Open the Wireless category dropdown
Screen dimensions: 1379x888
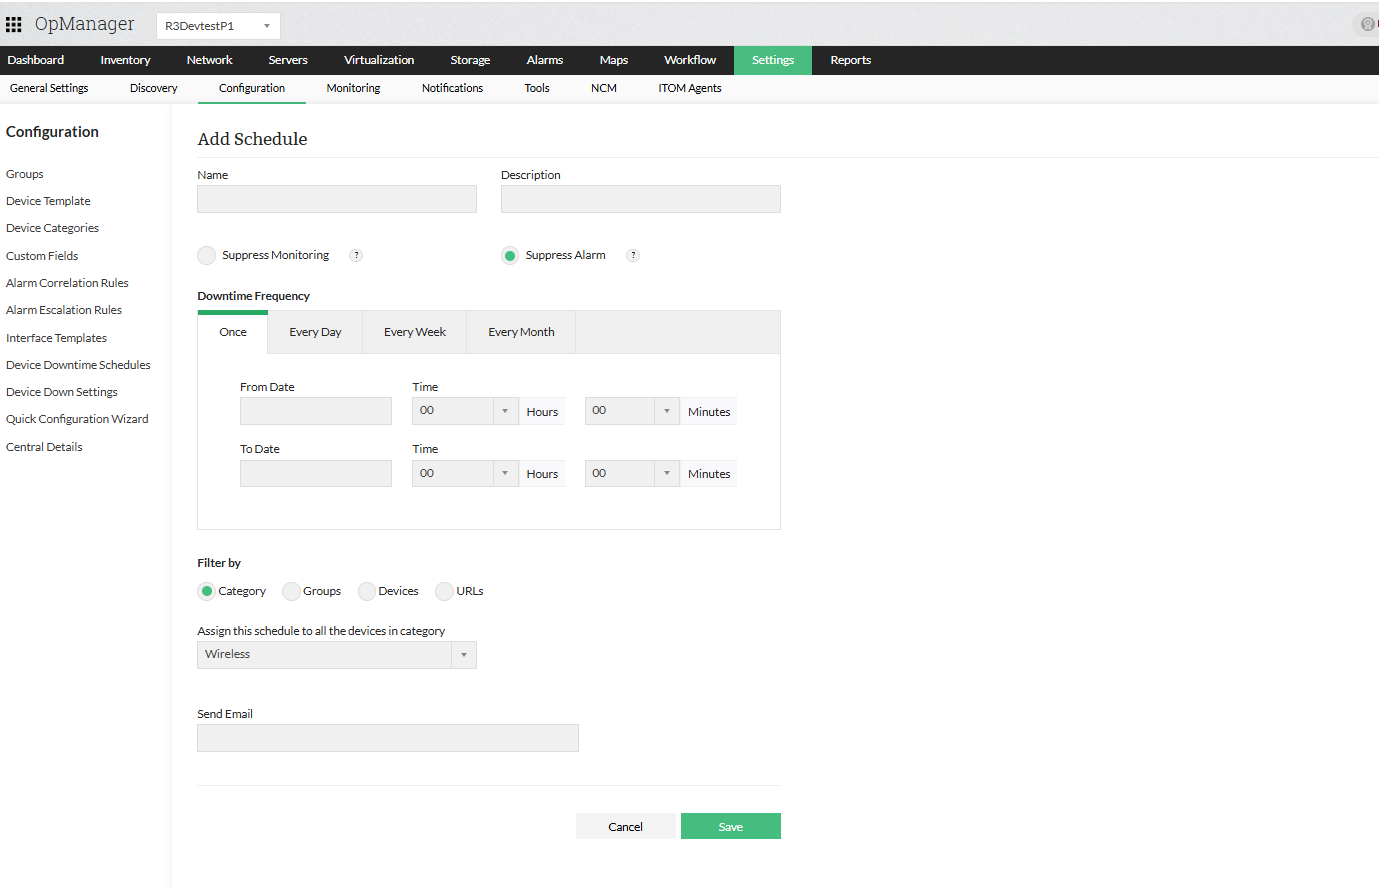pyautogui.click(x=464, y=654)
